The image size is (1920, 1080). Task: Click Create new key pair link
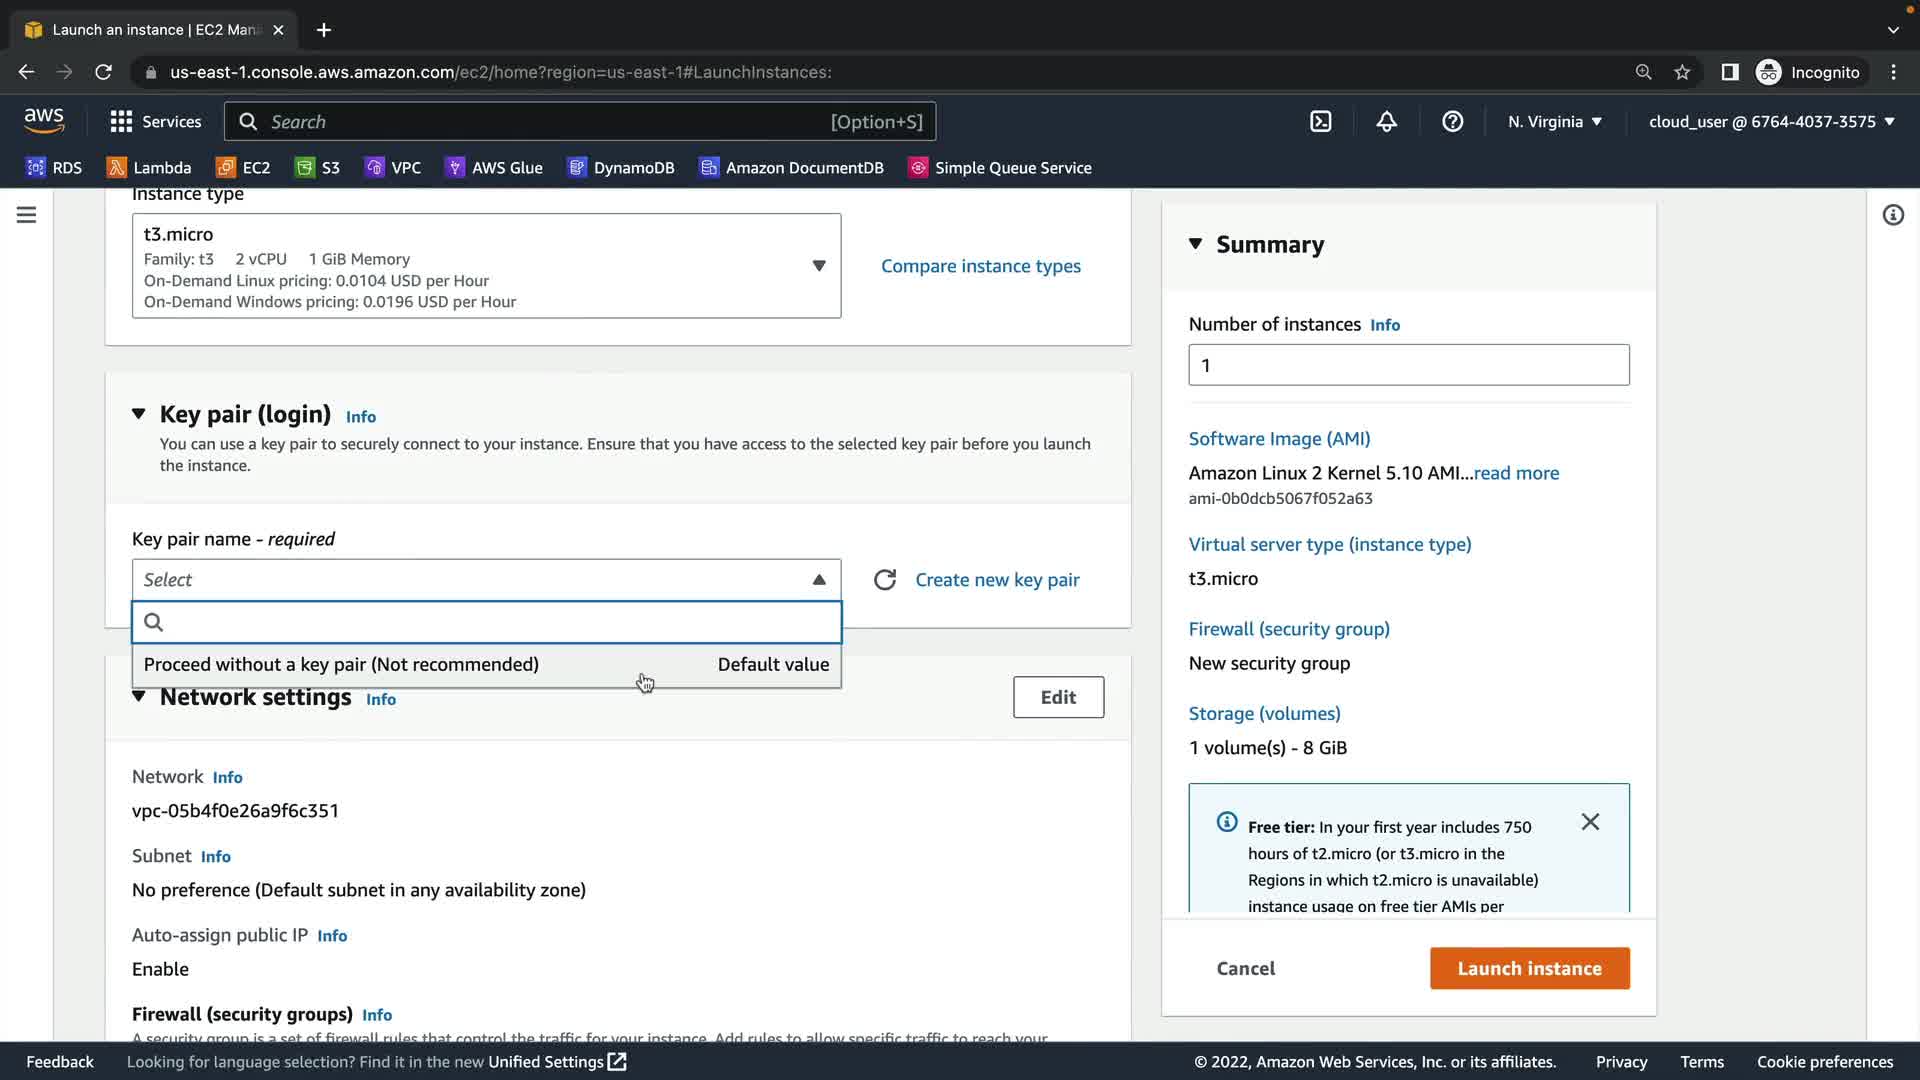click(x=997, y=580)
